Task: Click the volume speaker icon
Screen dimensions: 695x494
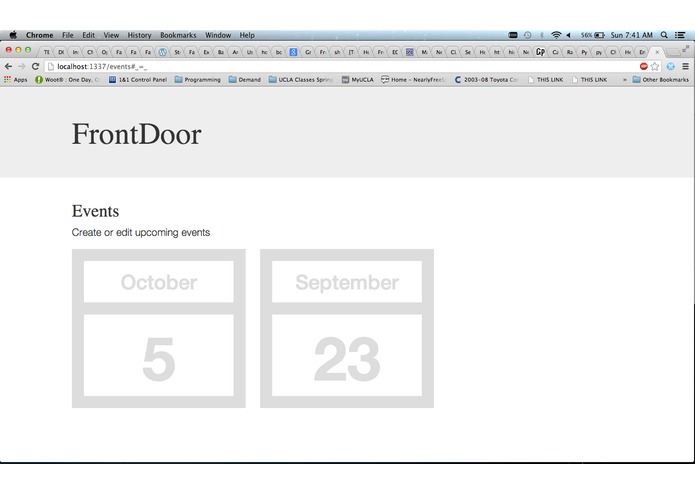Action: click(569, 35)
